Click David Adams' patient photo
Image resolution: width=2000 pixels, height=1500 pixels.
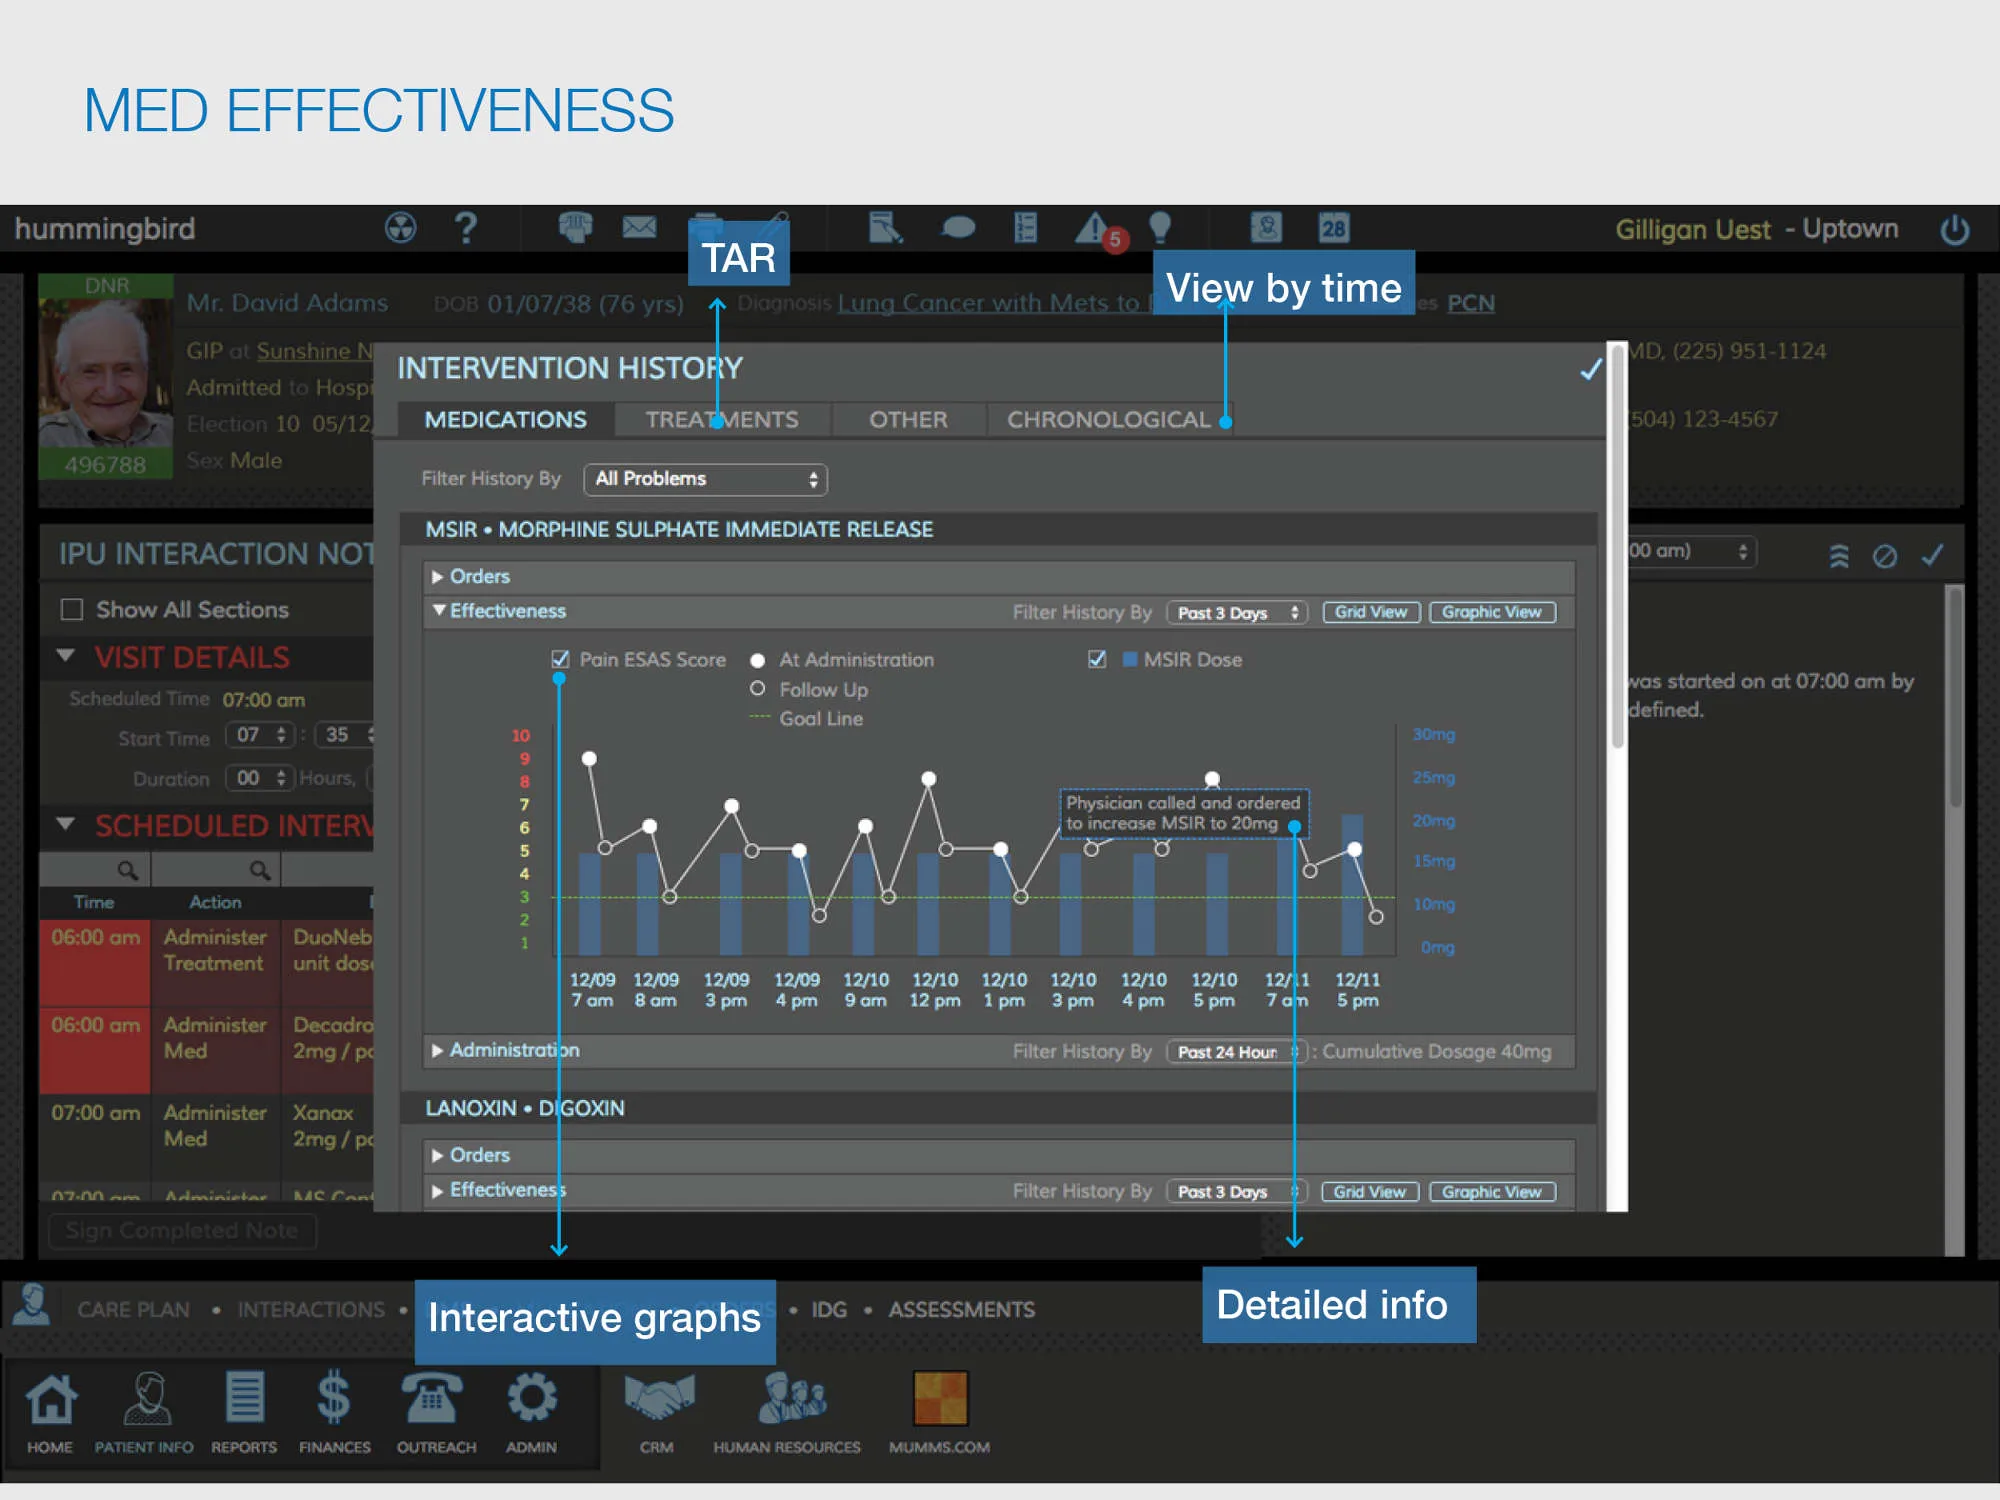click(105, 372)
